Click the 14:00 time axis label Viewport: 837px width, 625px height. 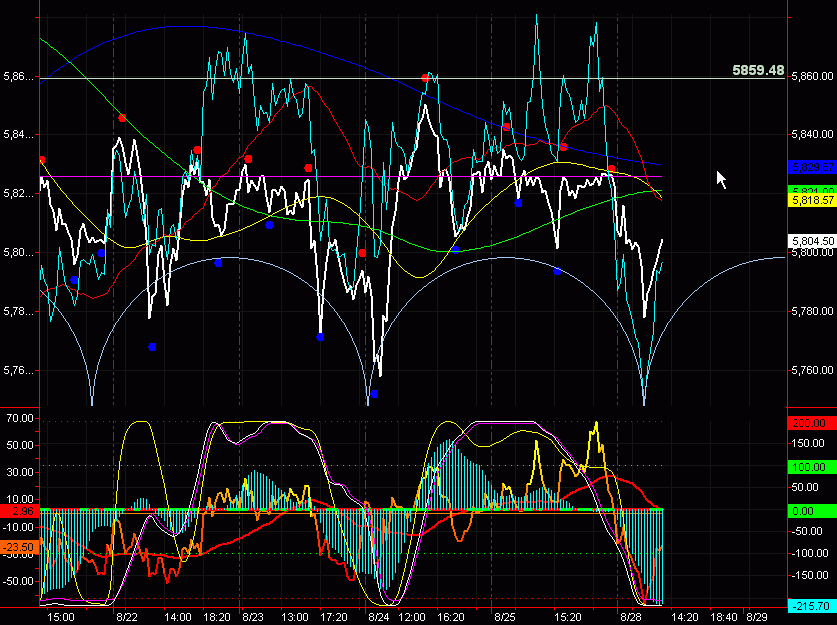(178, 618)
